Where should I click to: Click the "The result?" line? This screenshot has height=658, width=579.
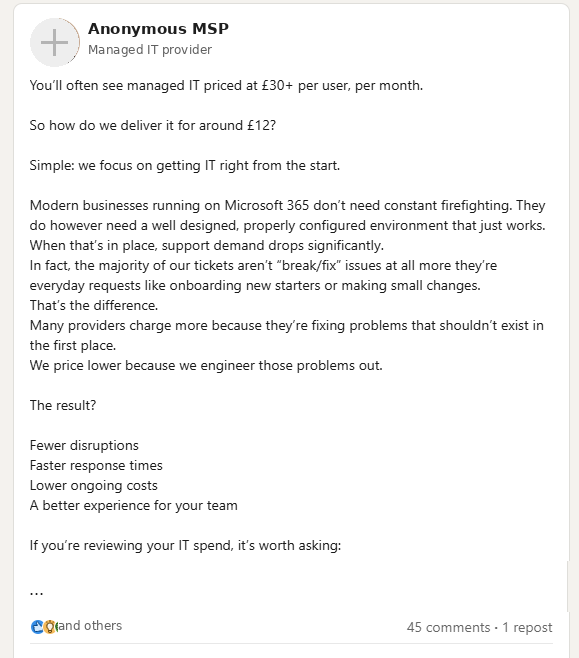click(63, 405)
